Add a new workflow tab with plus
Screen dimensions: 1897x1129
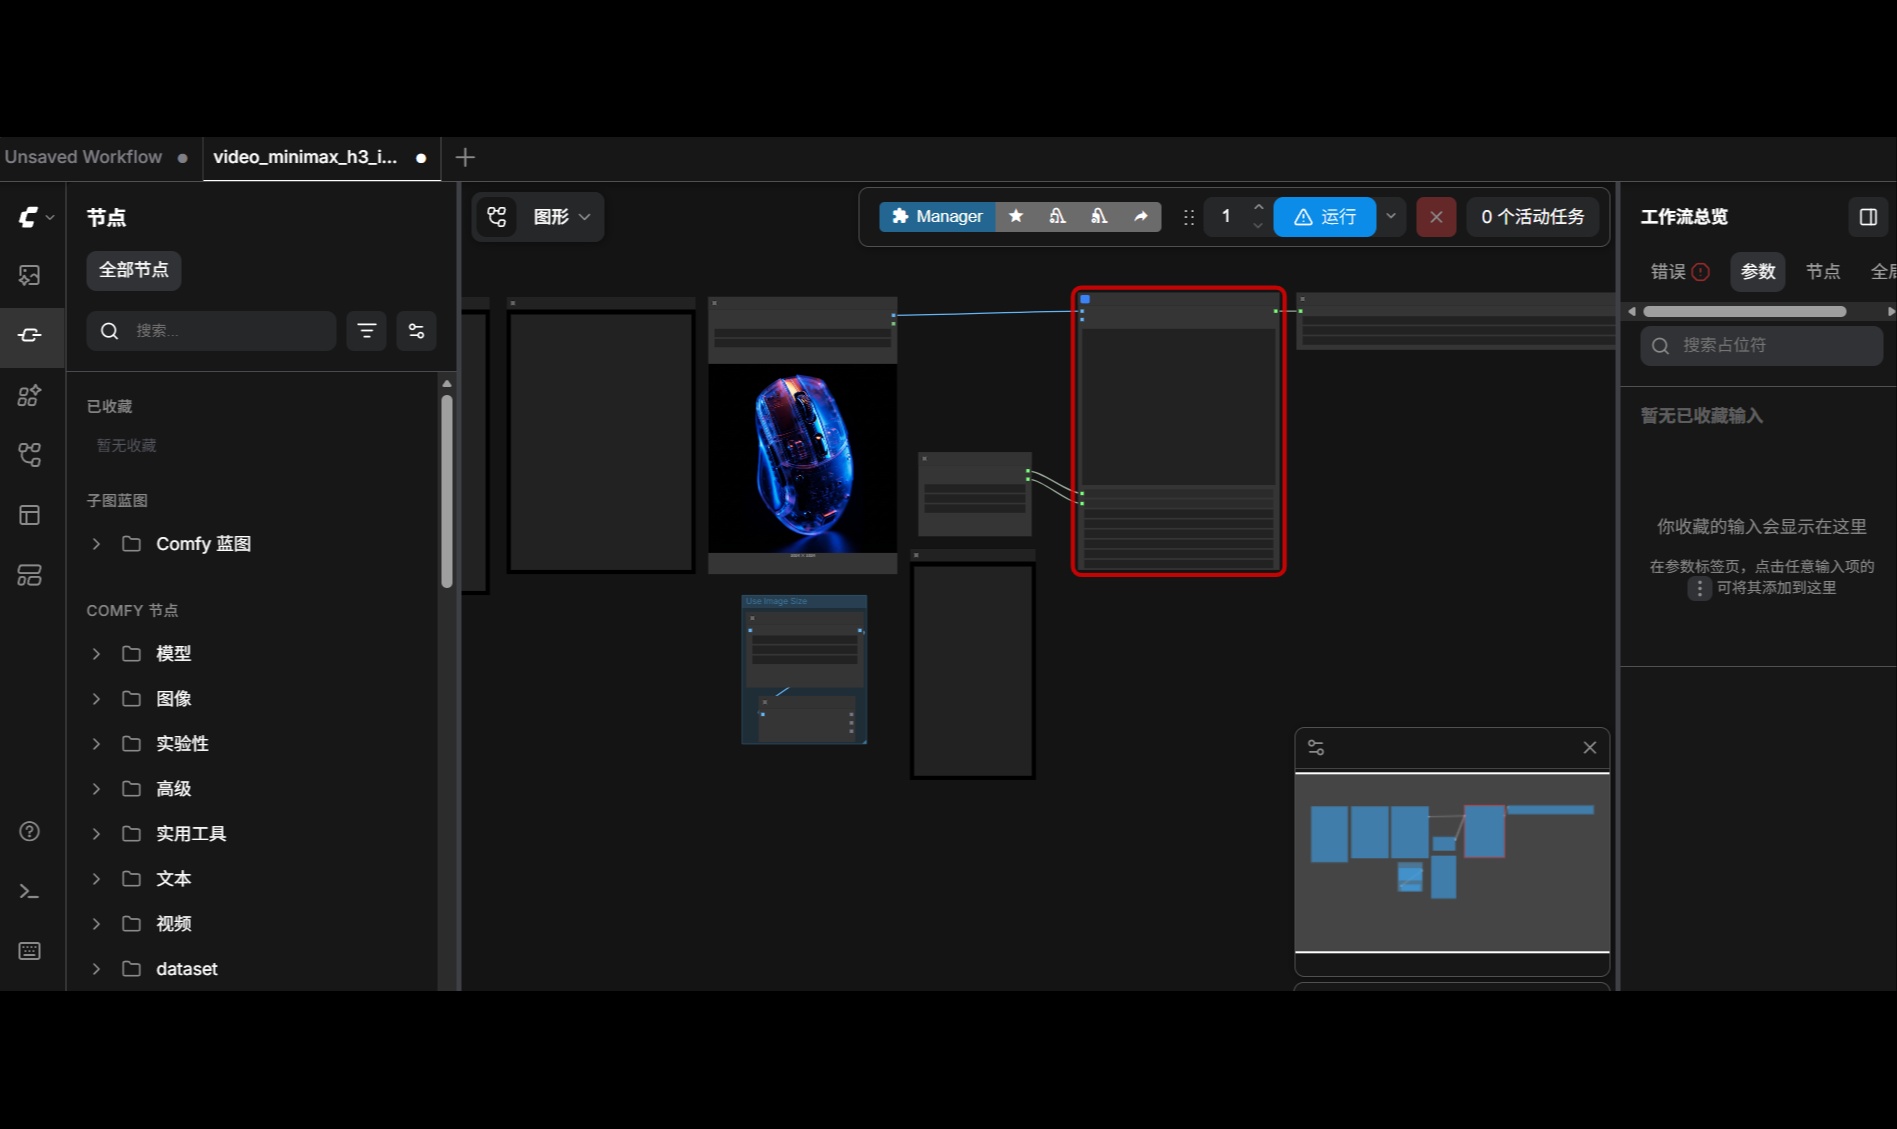(x=465, y=158)
